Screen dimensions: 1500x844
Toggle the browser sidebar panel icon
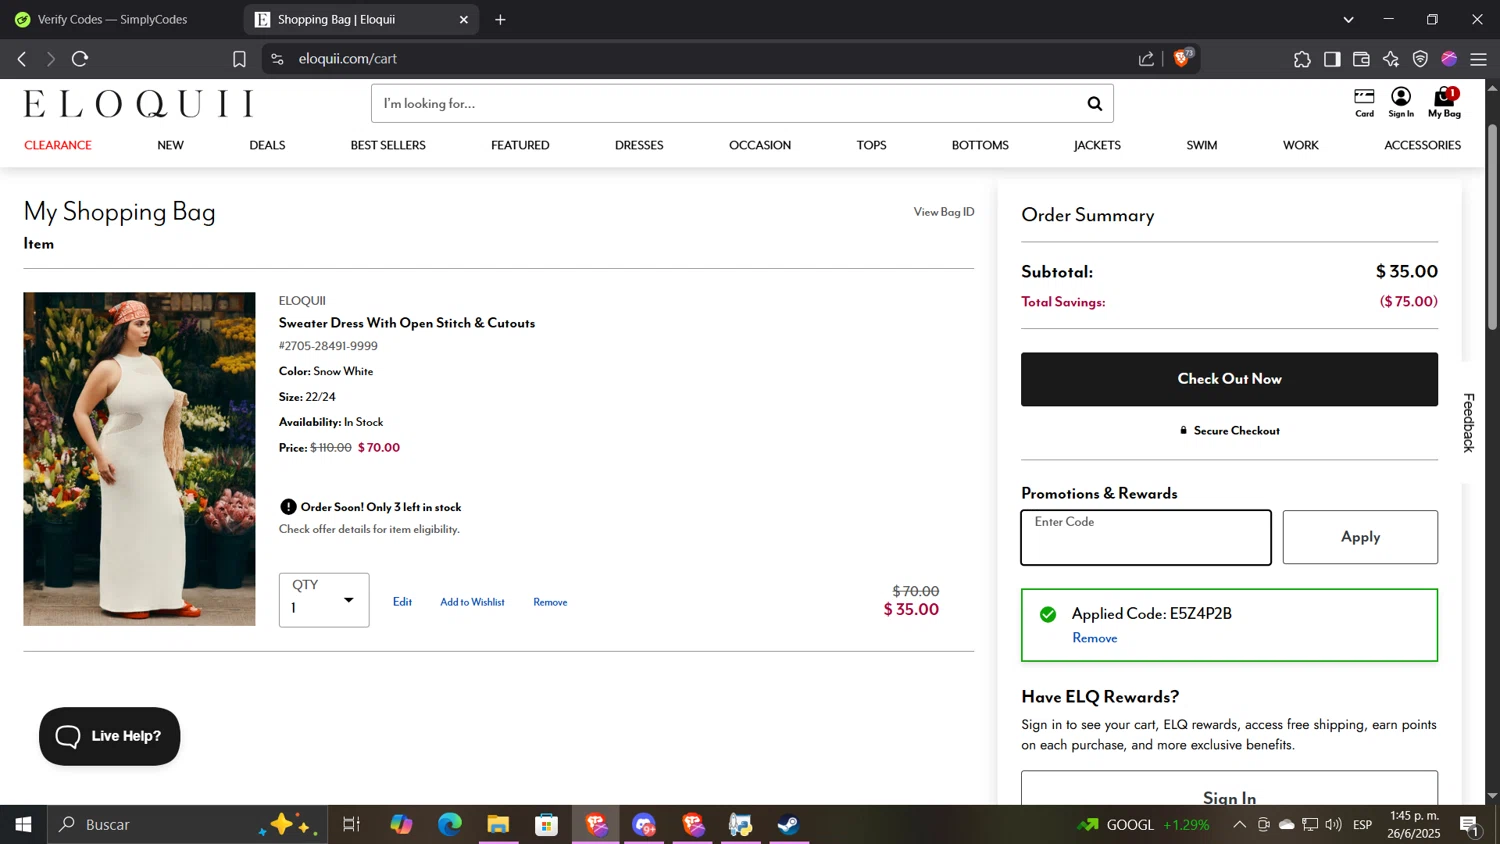[1332, 59]
